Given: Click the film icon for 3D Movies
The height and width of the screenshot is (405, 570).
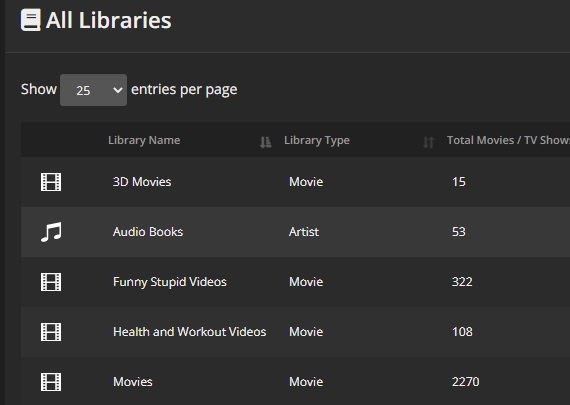Looking at the screenshot, I should pos(51,182).
